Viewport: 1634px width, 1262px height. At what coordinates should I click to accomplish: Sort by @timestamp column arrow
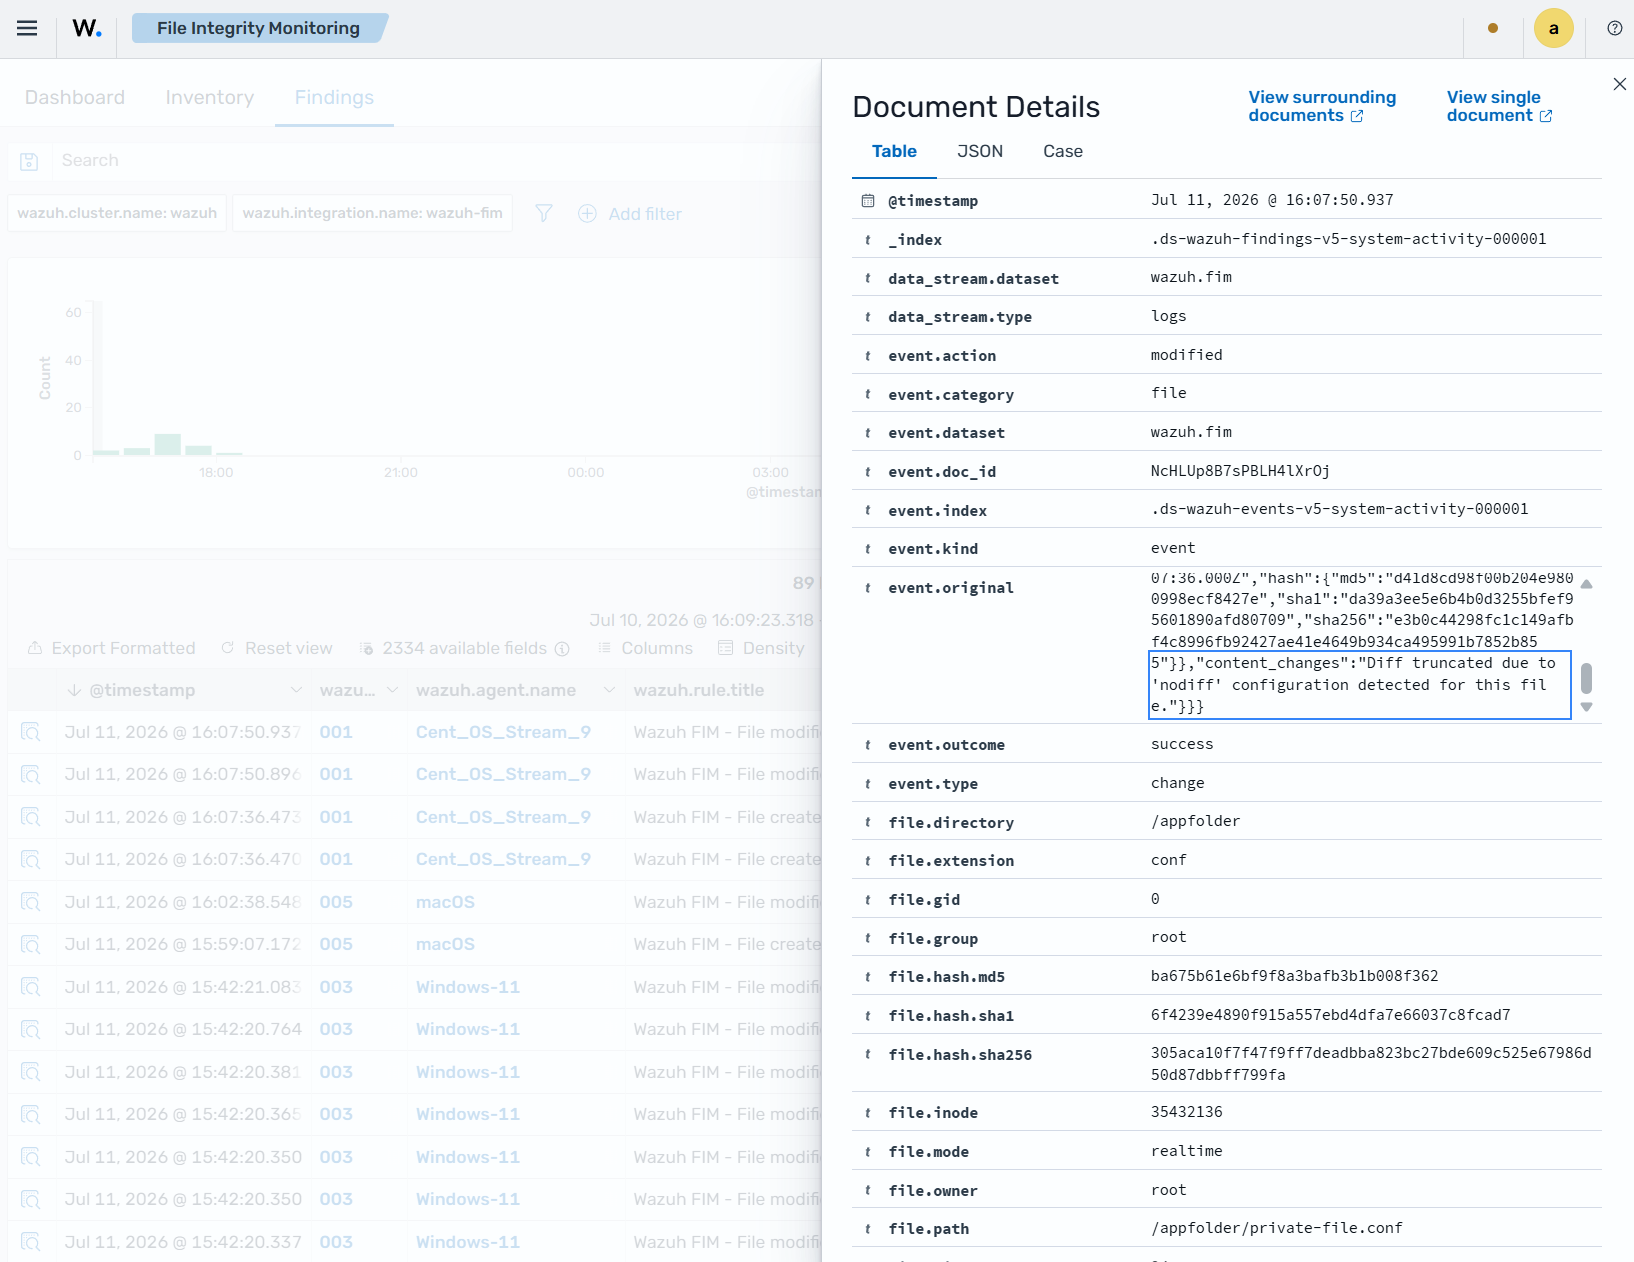[x=74, y=690]
